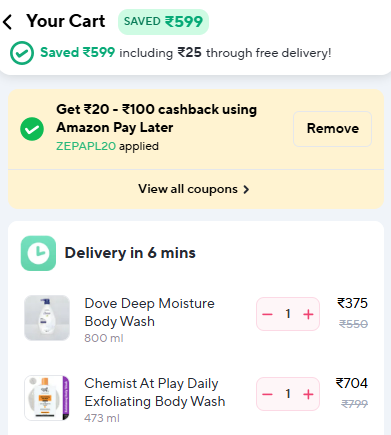The height and width of the screenshot is (435, 391).
Task: Open the Chemist At Play Body Wash thumbnail
Action: click(47, 398)
